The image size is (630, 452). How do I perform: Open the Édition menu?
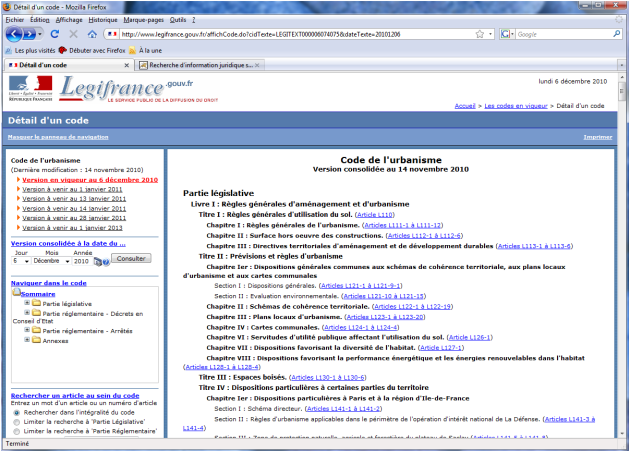tap(40, 20)
